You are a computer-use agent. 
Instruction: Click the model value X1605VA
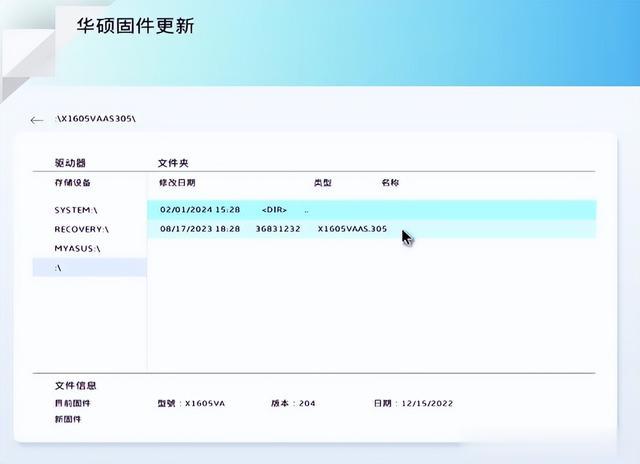[205, 404]
